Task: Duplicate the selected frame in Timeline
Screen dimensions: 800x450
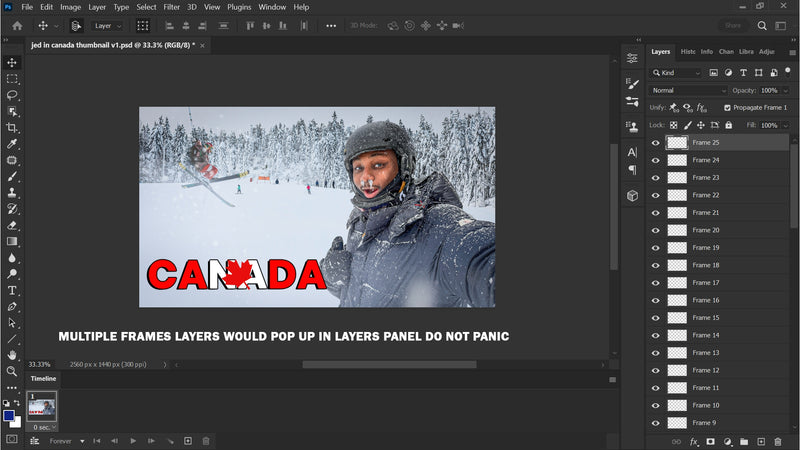Action: click(x=187, y=440)
